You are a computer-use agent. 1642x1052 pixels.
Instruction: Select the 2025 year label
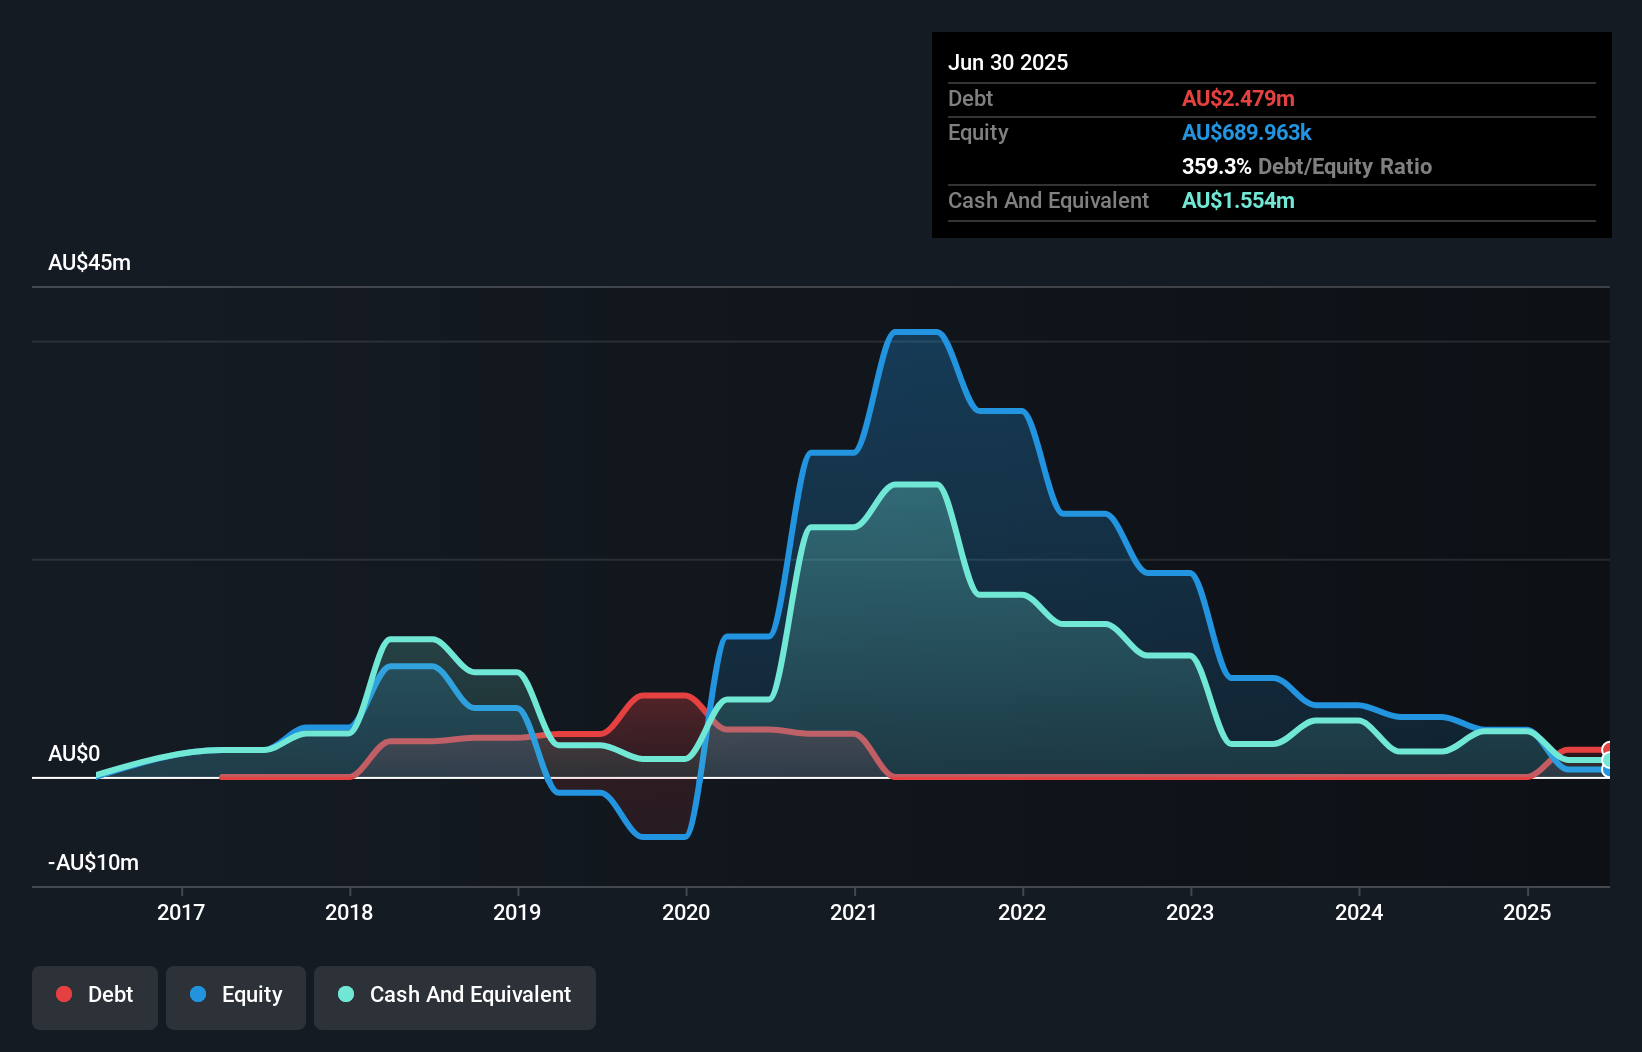point(1527,912)
